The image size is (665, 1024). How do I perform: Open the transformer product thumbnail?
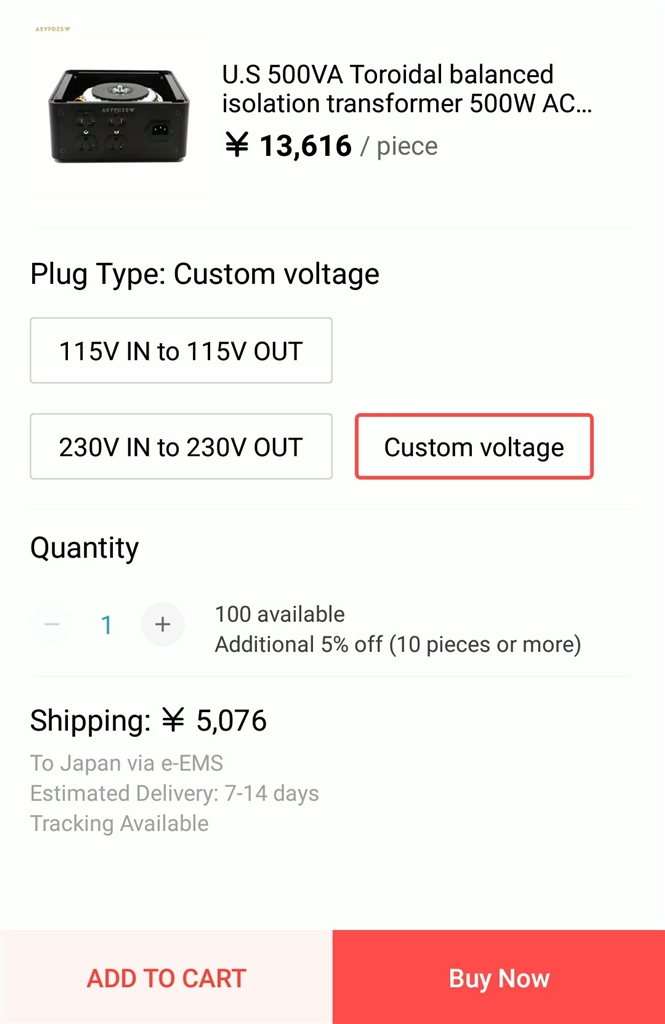(118, 114)
